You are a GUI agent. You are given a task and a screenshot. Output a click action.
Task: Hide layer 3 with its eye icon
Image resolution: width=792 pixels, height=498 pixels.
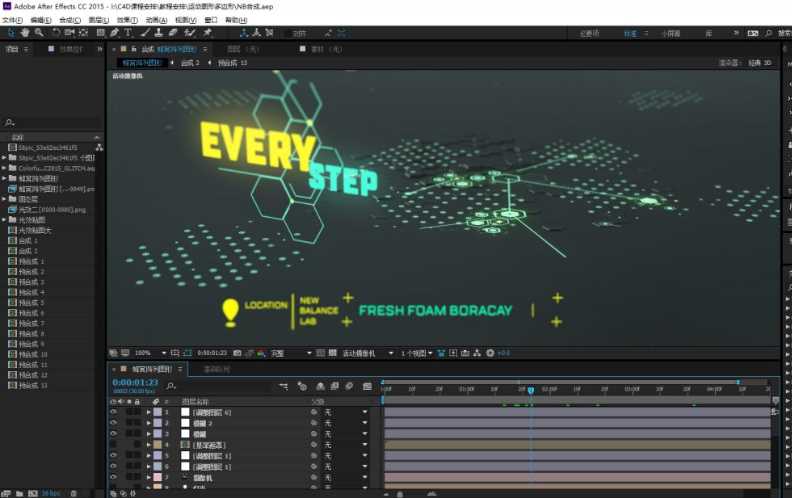click(113, 434)
